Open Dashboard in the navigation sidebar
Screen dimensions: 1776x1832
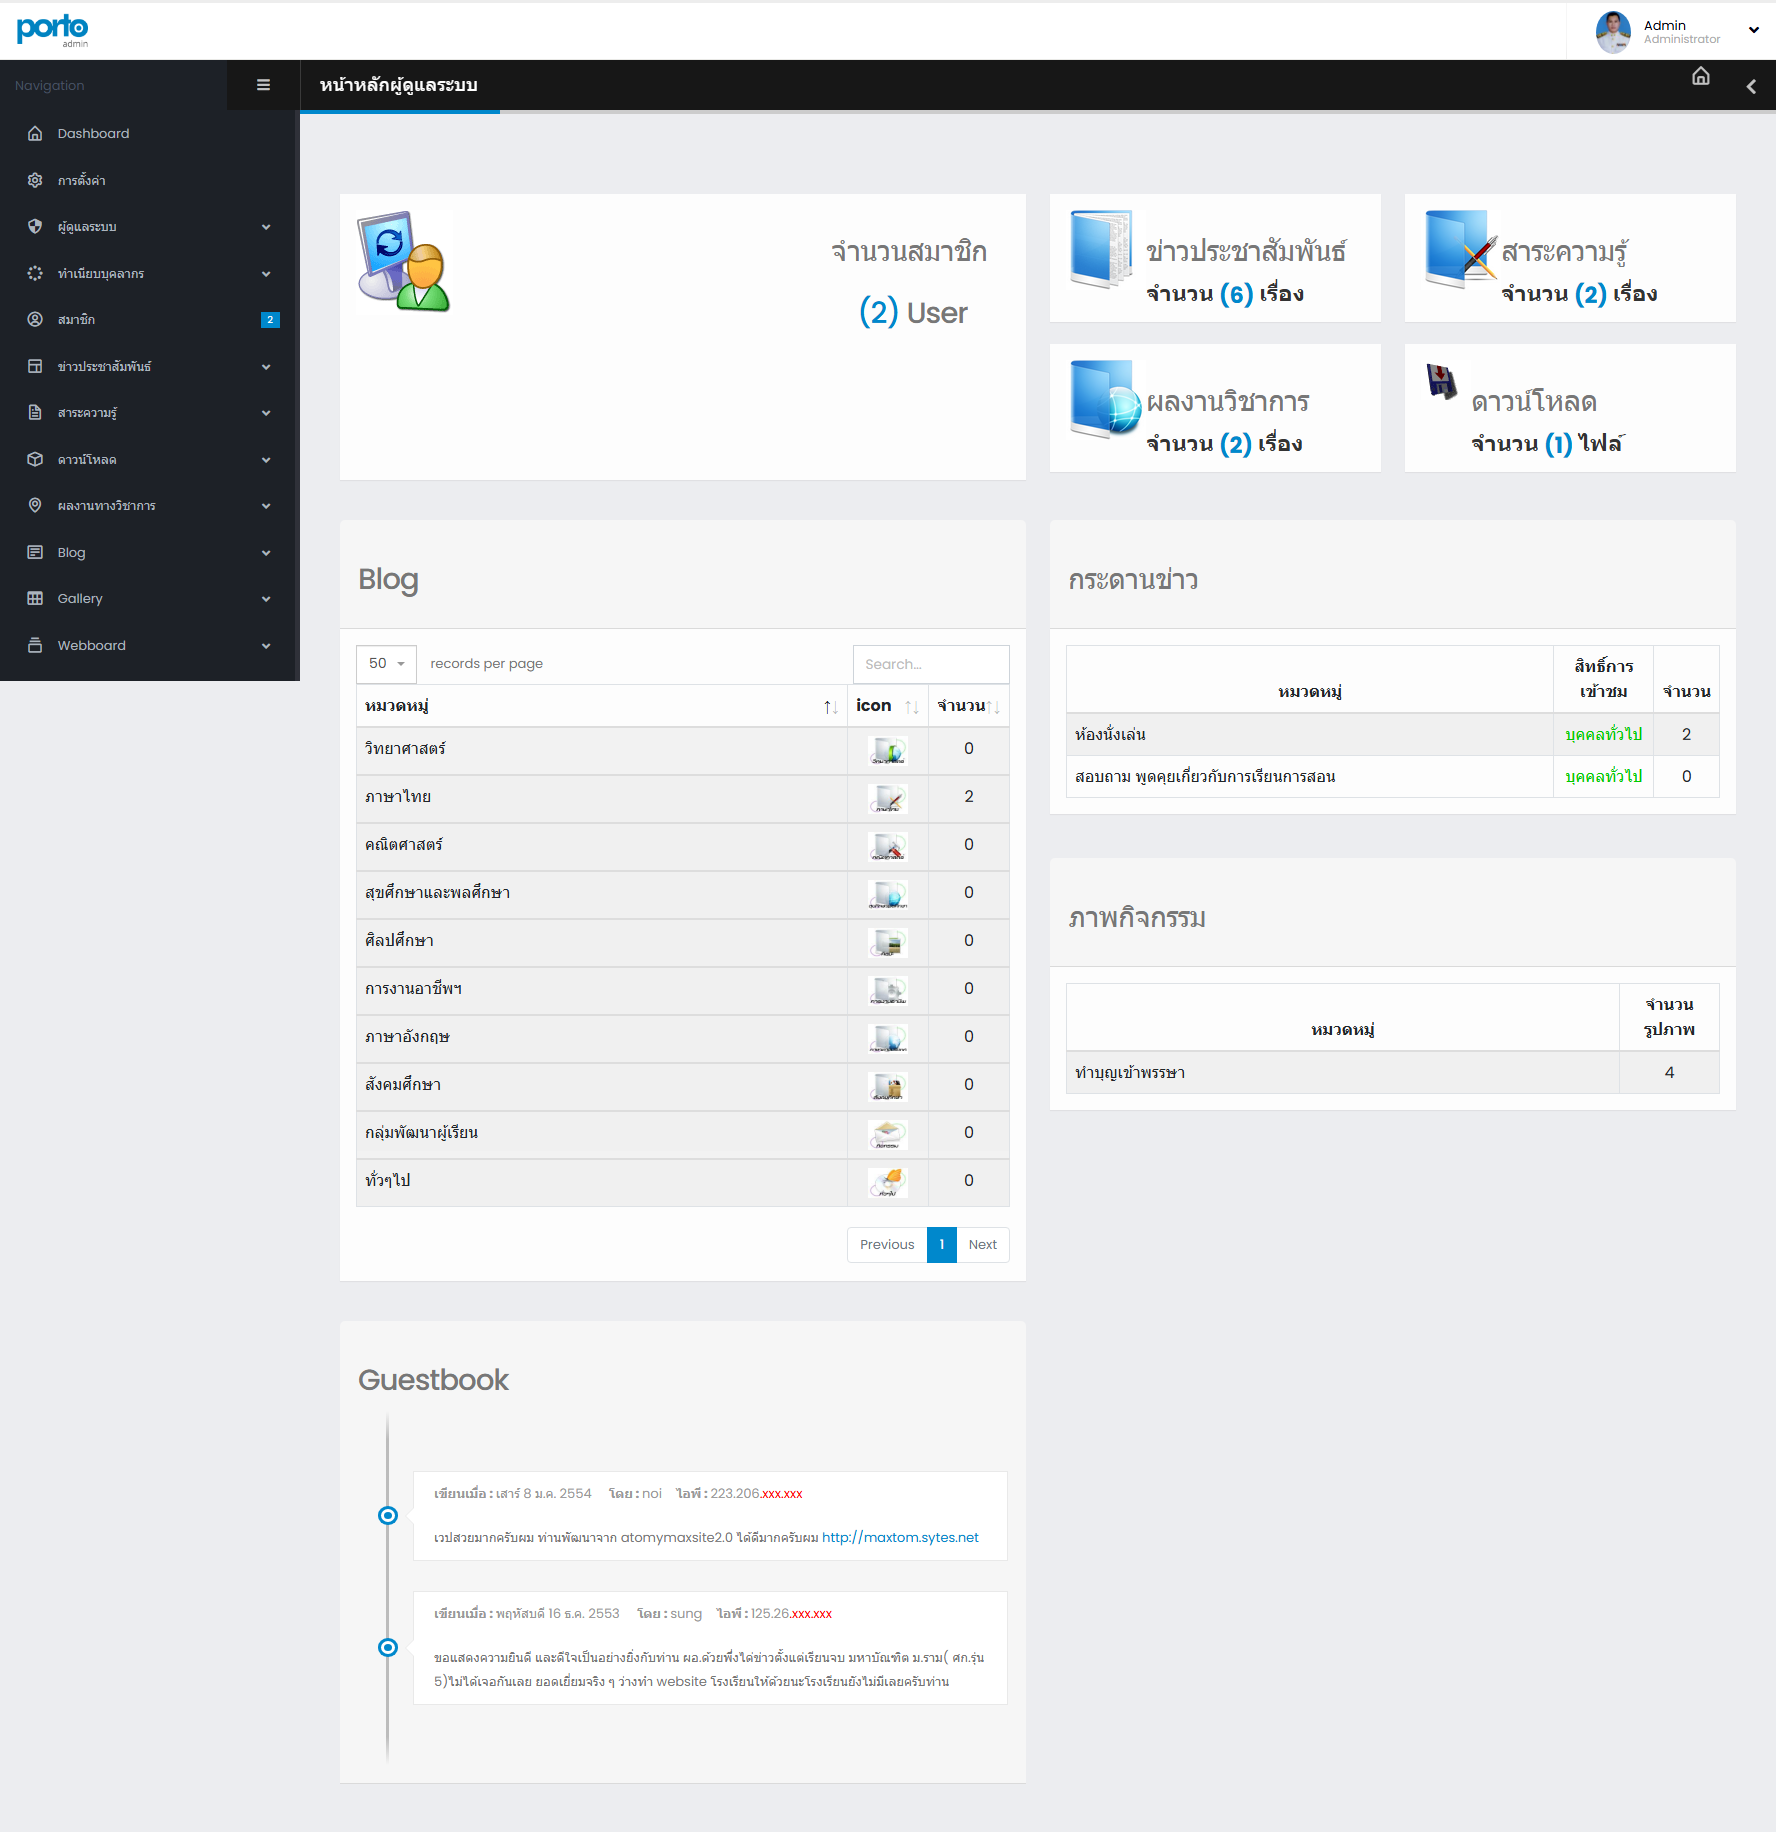[x=93, y=134]
